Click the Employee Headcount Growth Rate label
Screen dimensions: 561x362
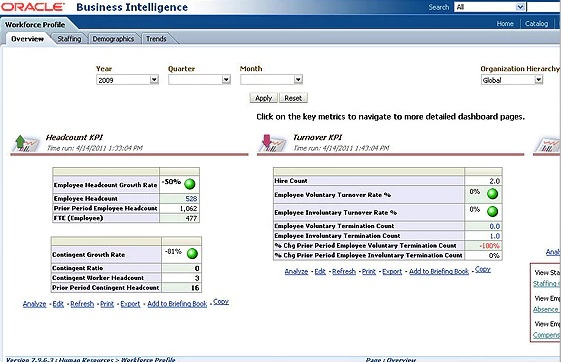click(105, 185)
